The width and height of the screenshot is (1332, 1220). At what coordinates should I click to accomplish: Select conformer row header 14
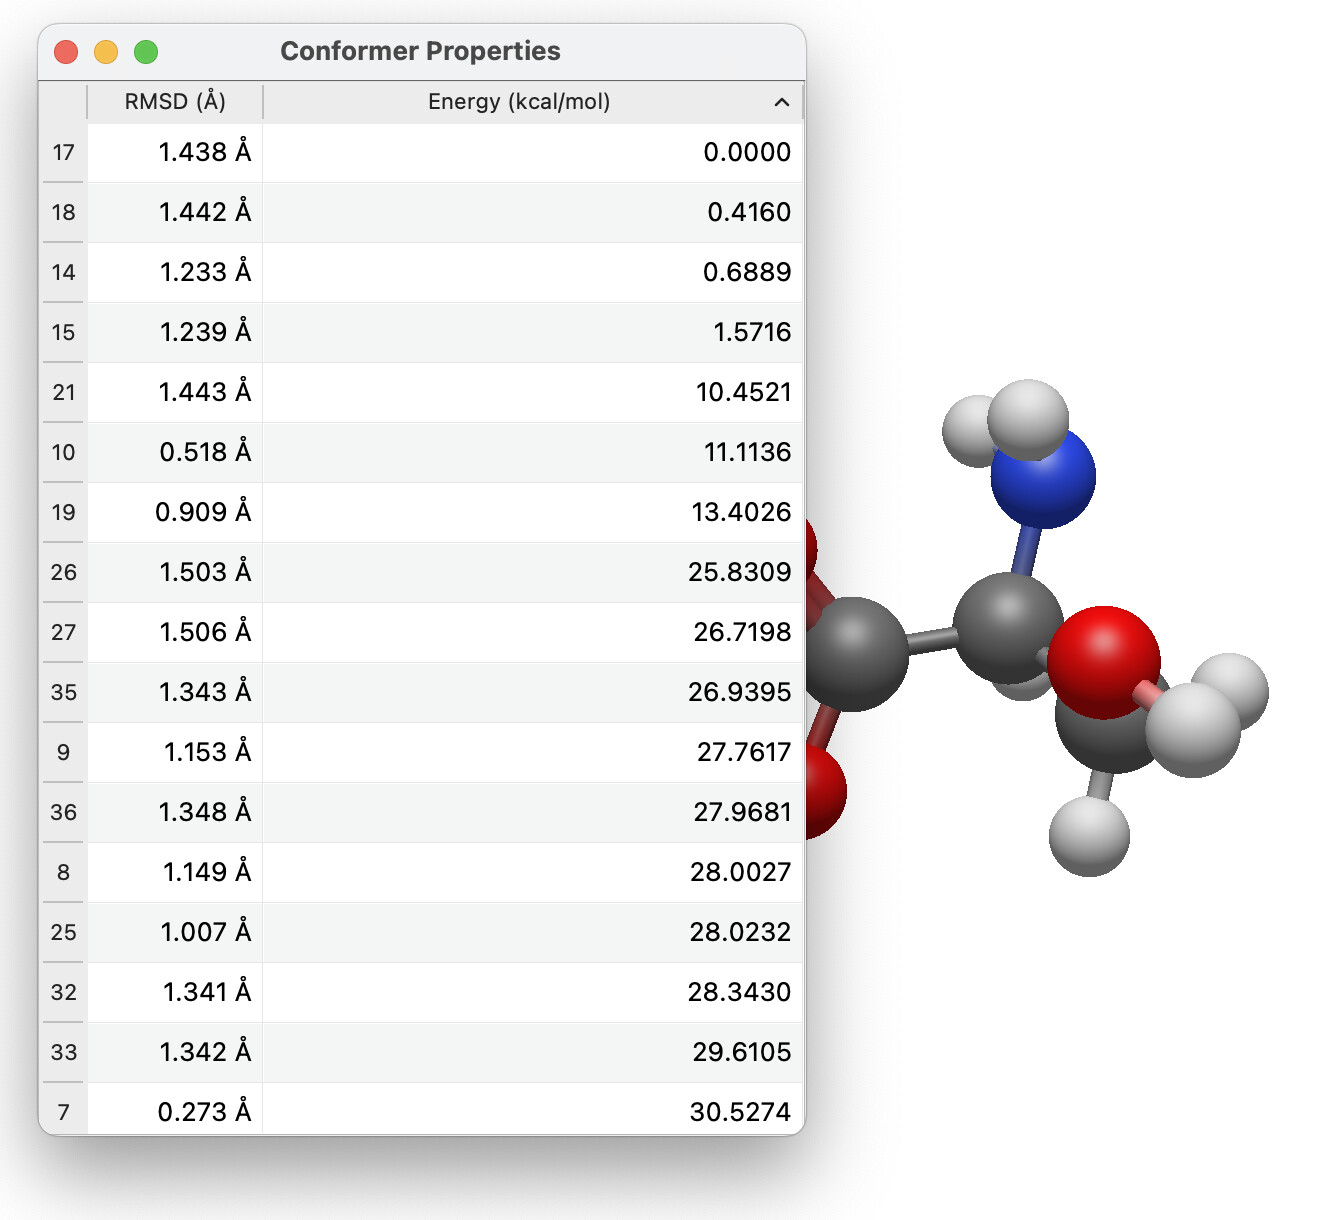click(63, 272)
